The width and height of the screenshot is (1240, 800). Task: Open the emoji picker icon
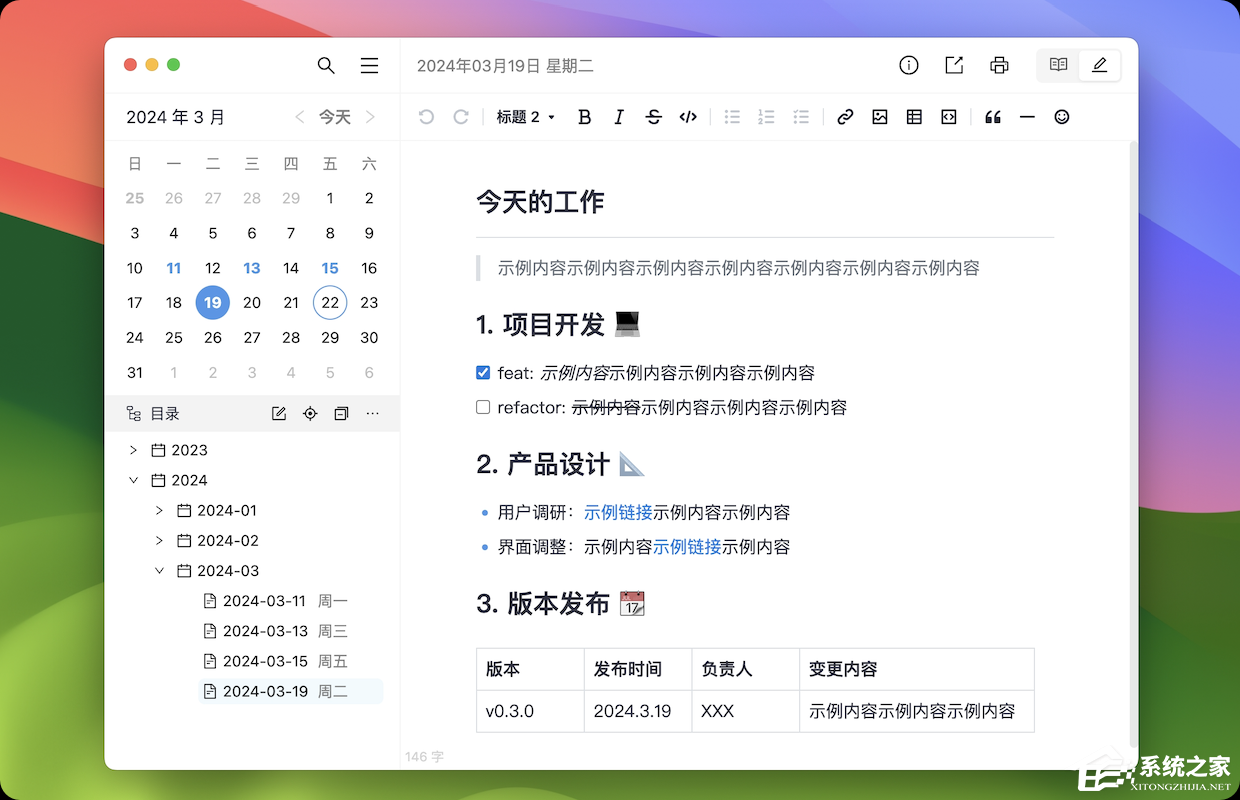[x=1062, y=117]
